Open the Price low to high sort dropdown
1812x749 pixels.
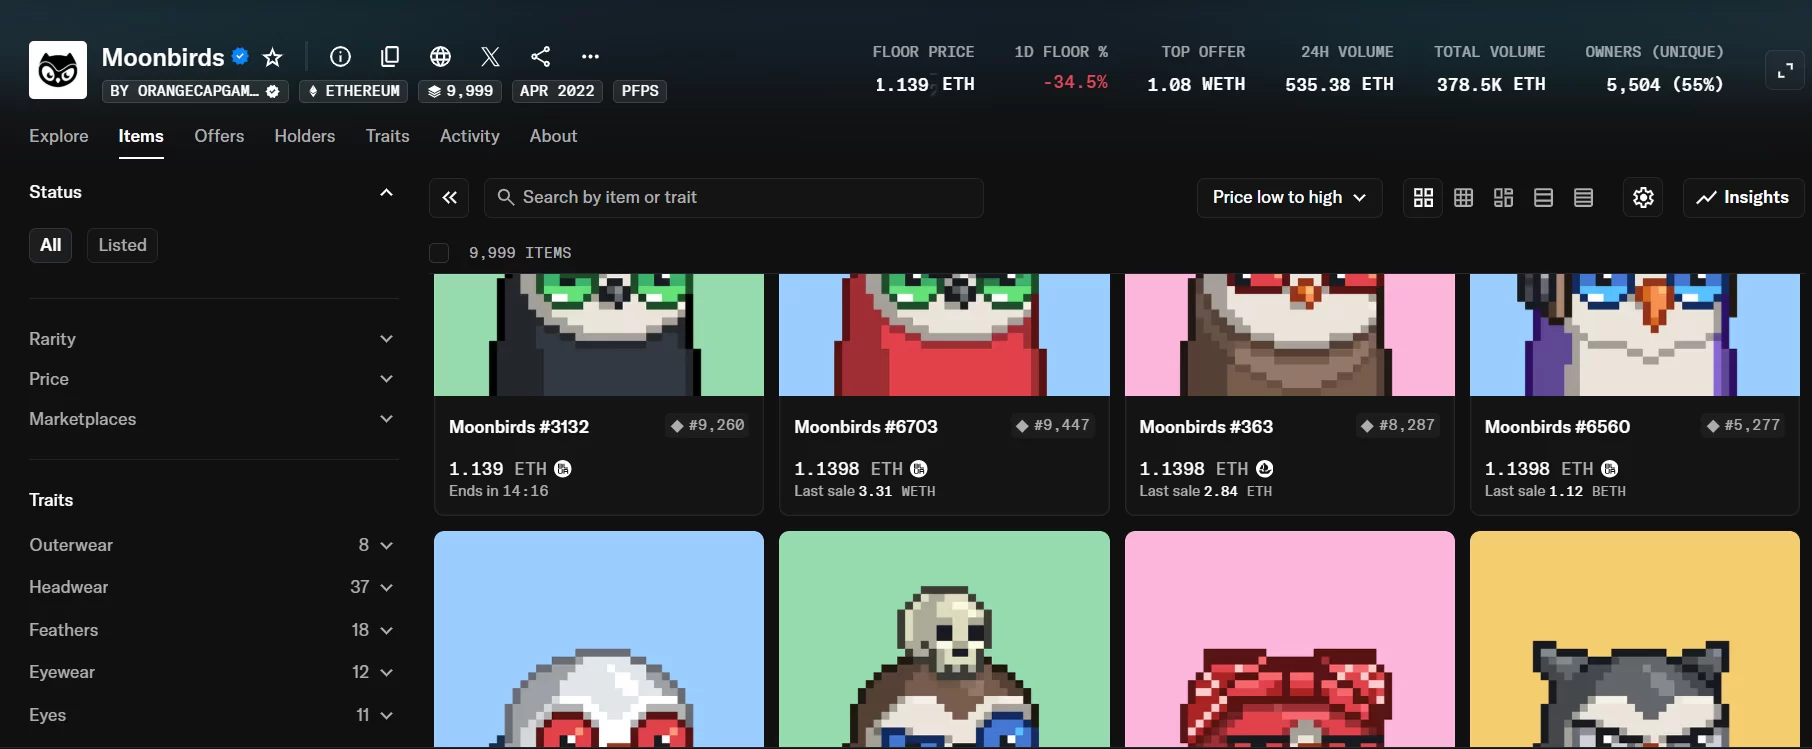click(x=1289, y=198)
